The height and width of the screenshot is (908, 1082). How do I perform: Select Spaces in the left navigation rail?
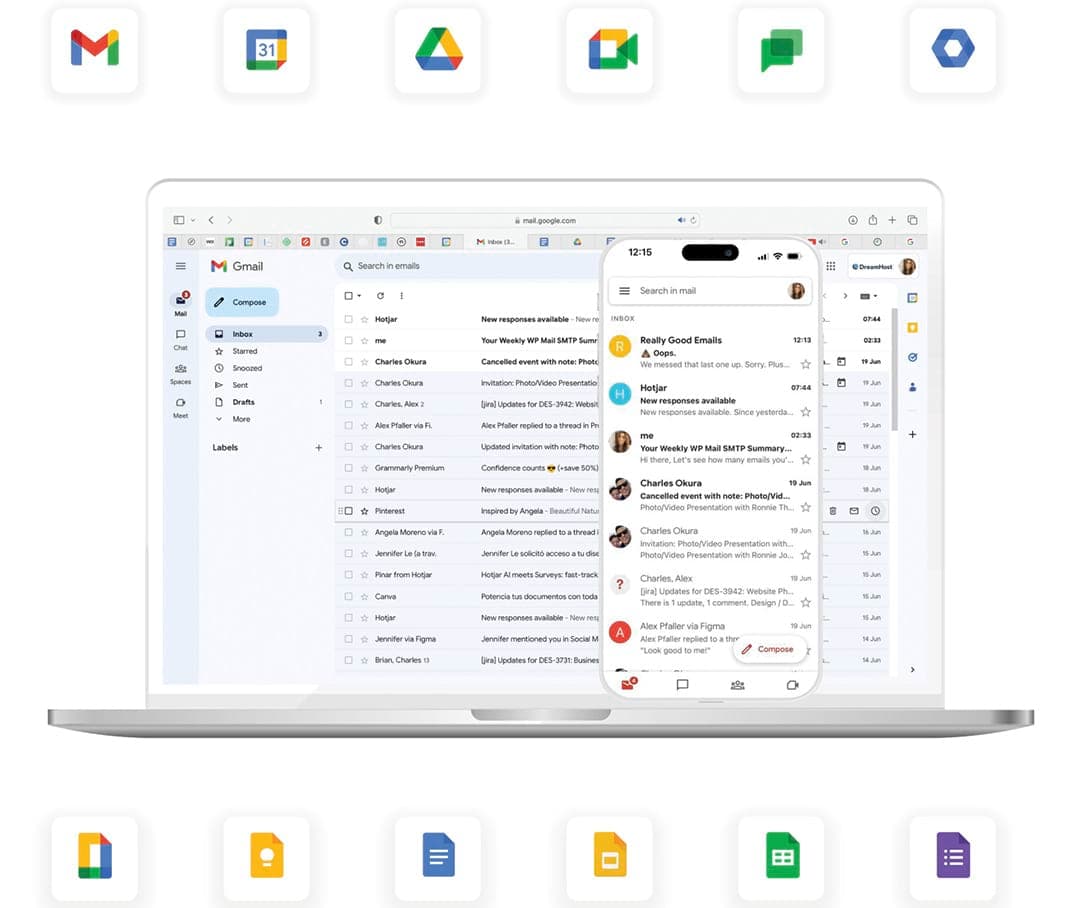(180, 372)
